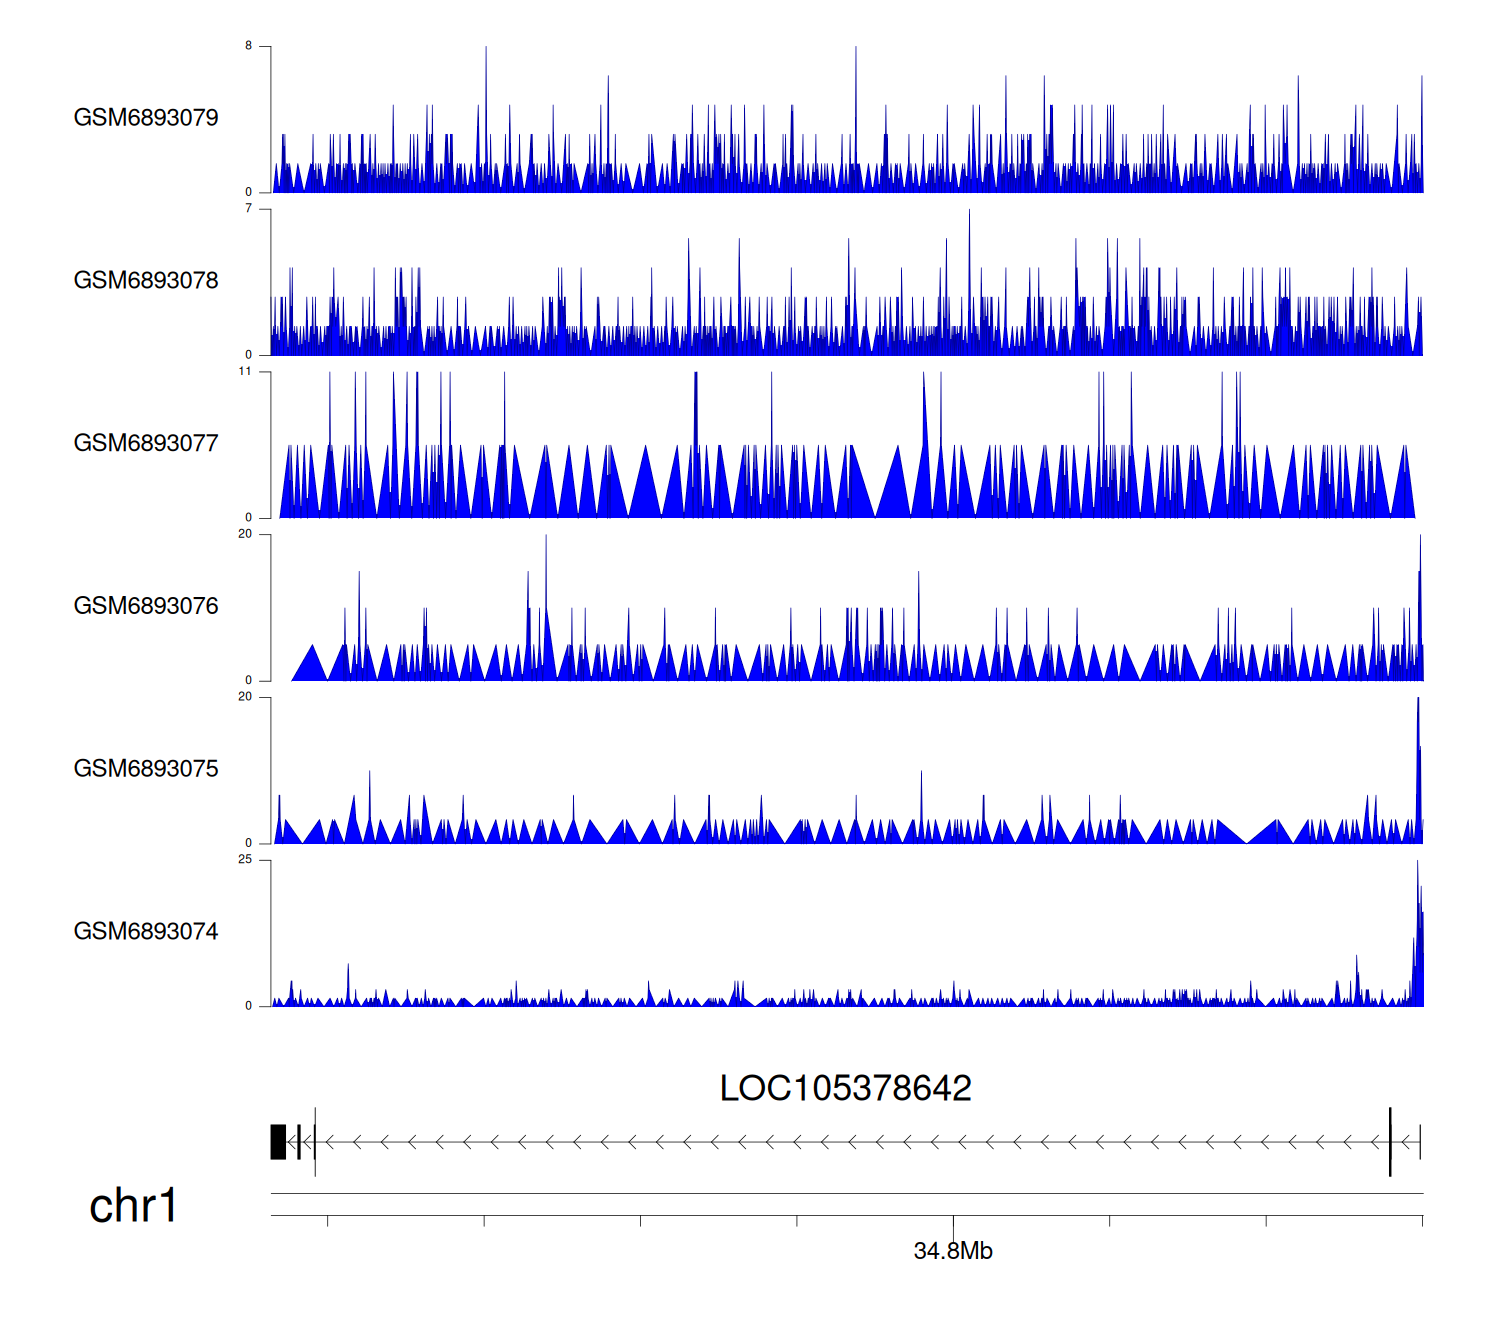Click the GSM6893075 track name
Screen dimensions: 1500x1320
coord(146,769)
